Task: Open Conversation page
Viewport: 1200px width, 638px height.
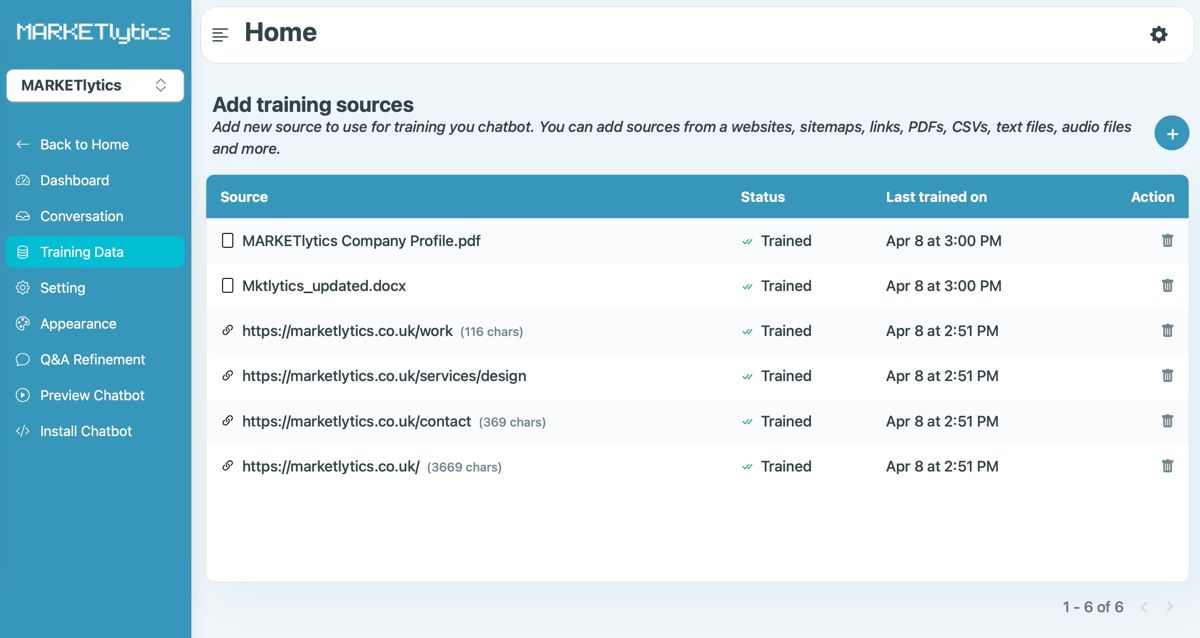Action: [95, 217]
